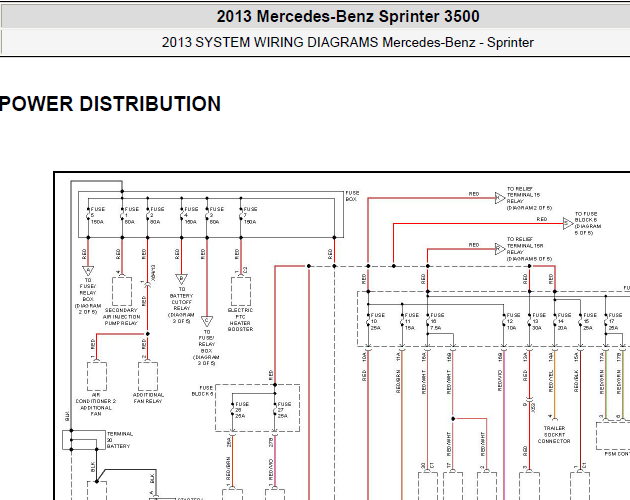
Task: Click the 'RED/YEL' wire label under 14A
Action: click(550, 381)
